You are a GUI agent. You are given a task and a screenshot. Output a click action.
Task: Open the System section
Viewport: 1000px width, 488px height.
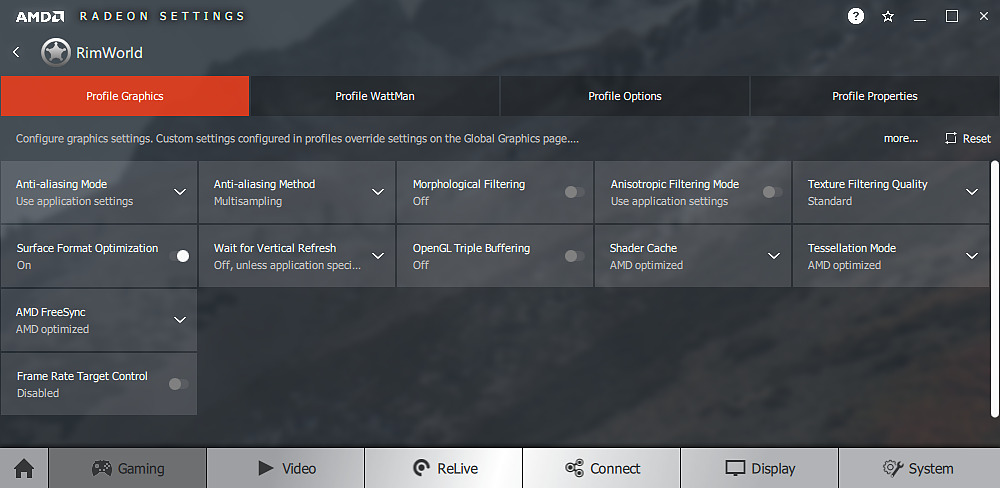pos(919,468)
